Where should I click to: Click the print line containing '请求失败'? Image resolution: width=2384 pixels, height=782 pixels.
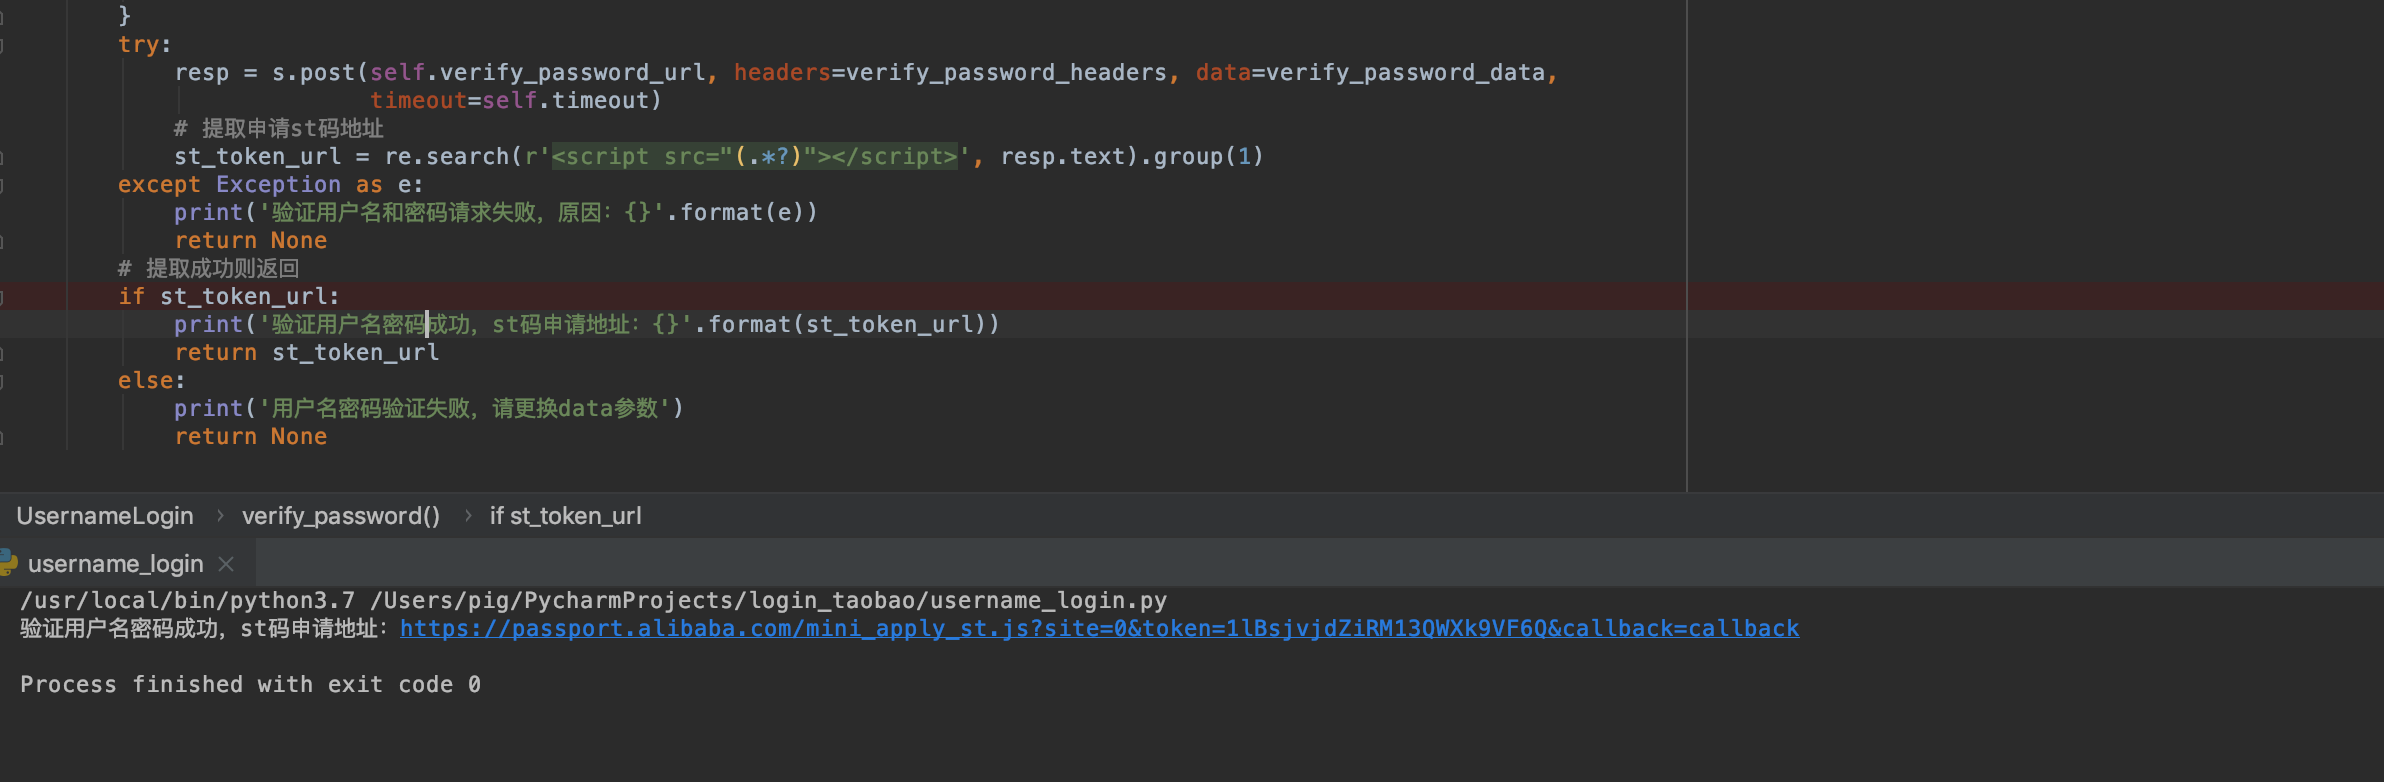496,213
